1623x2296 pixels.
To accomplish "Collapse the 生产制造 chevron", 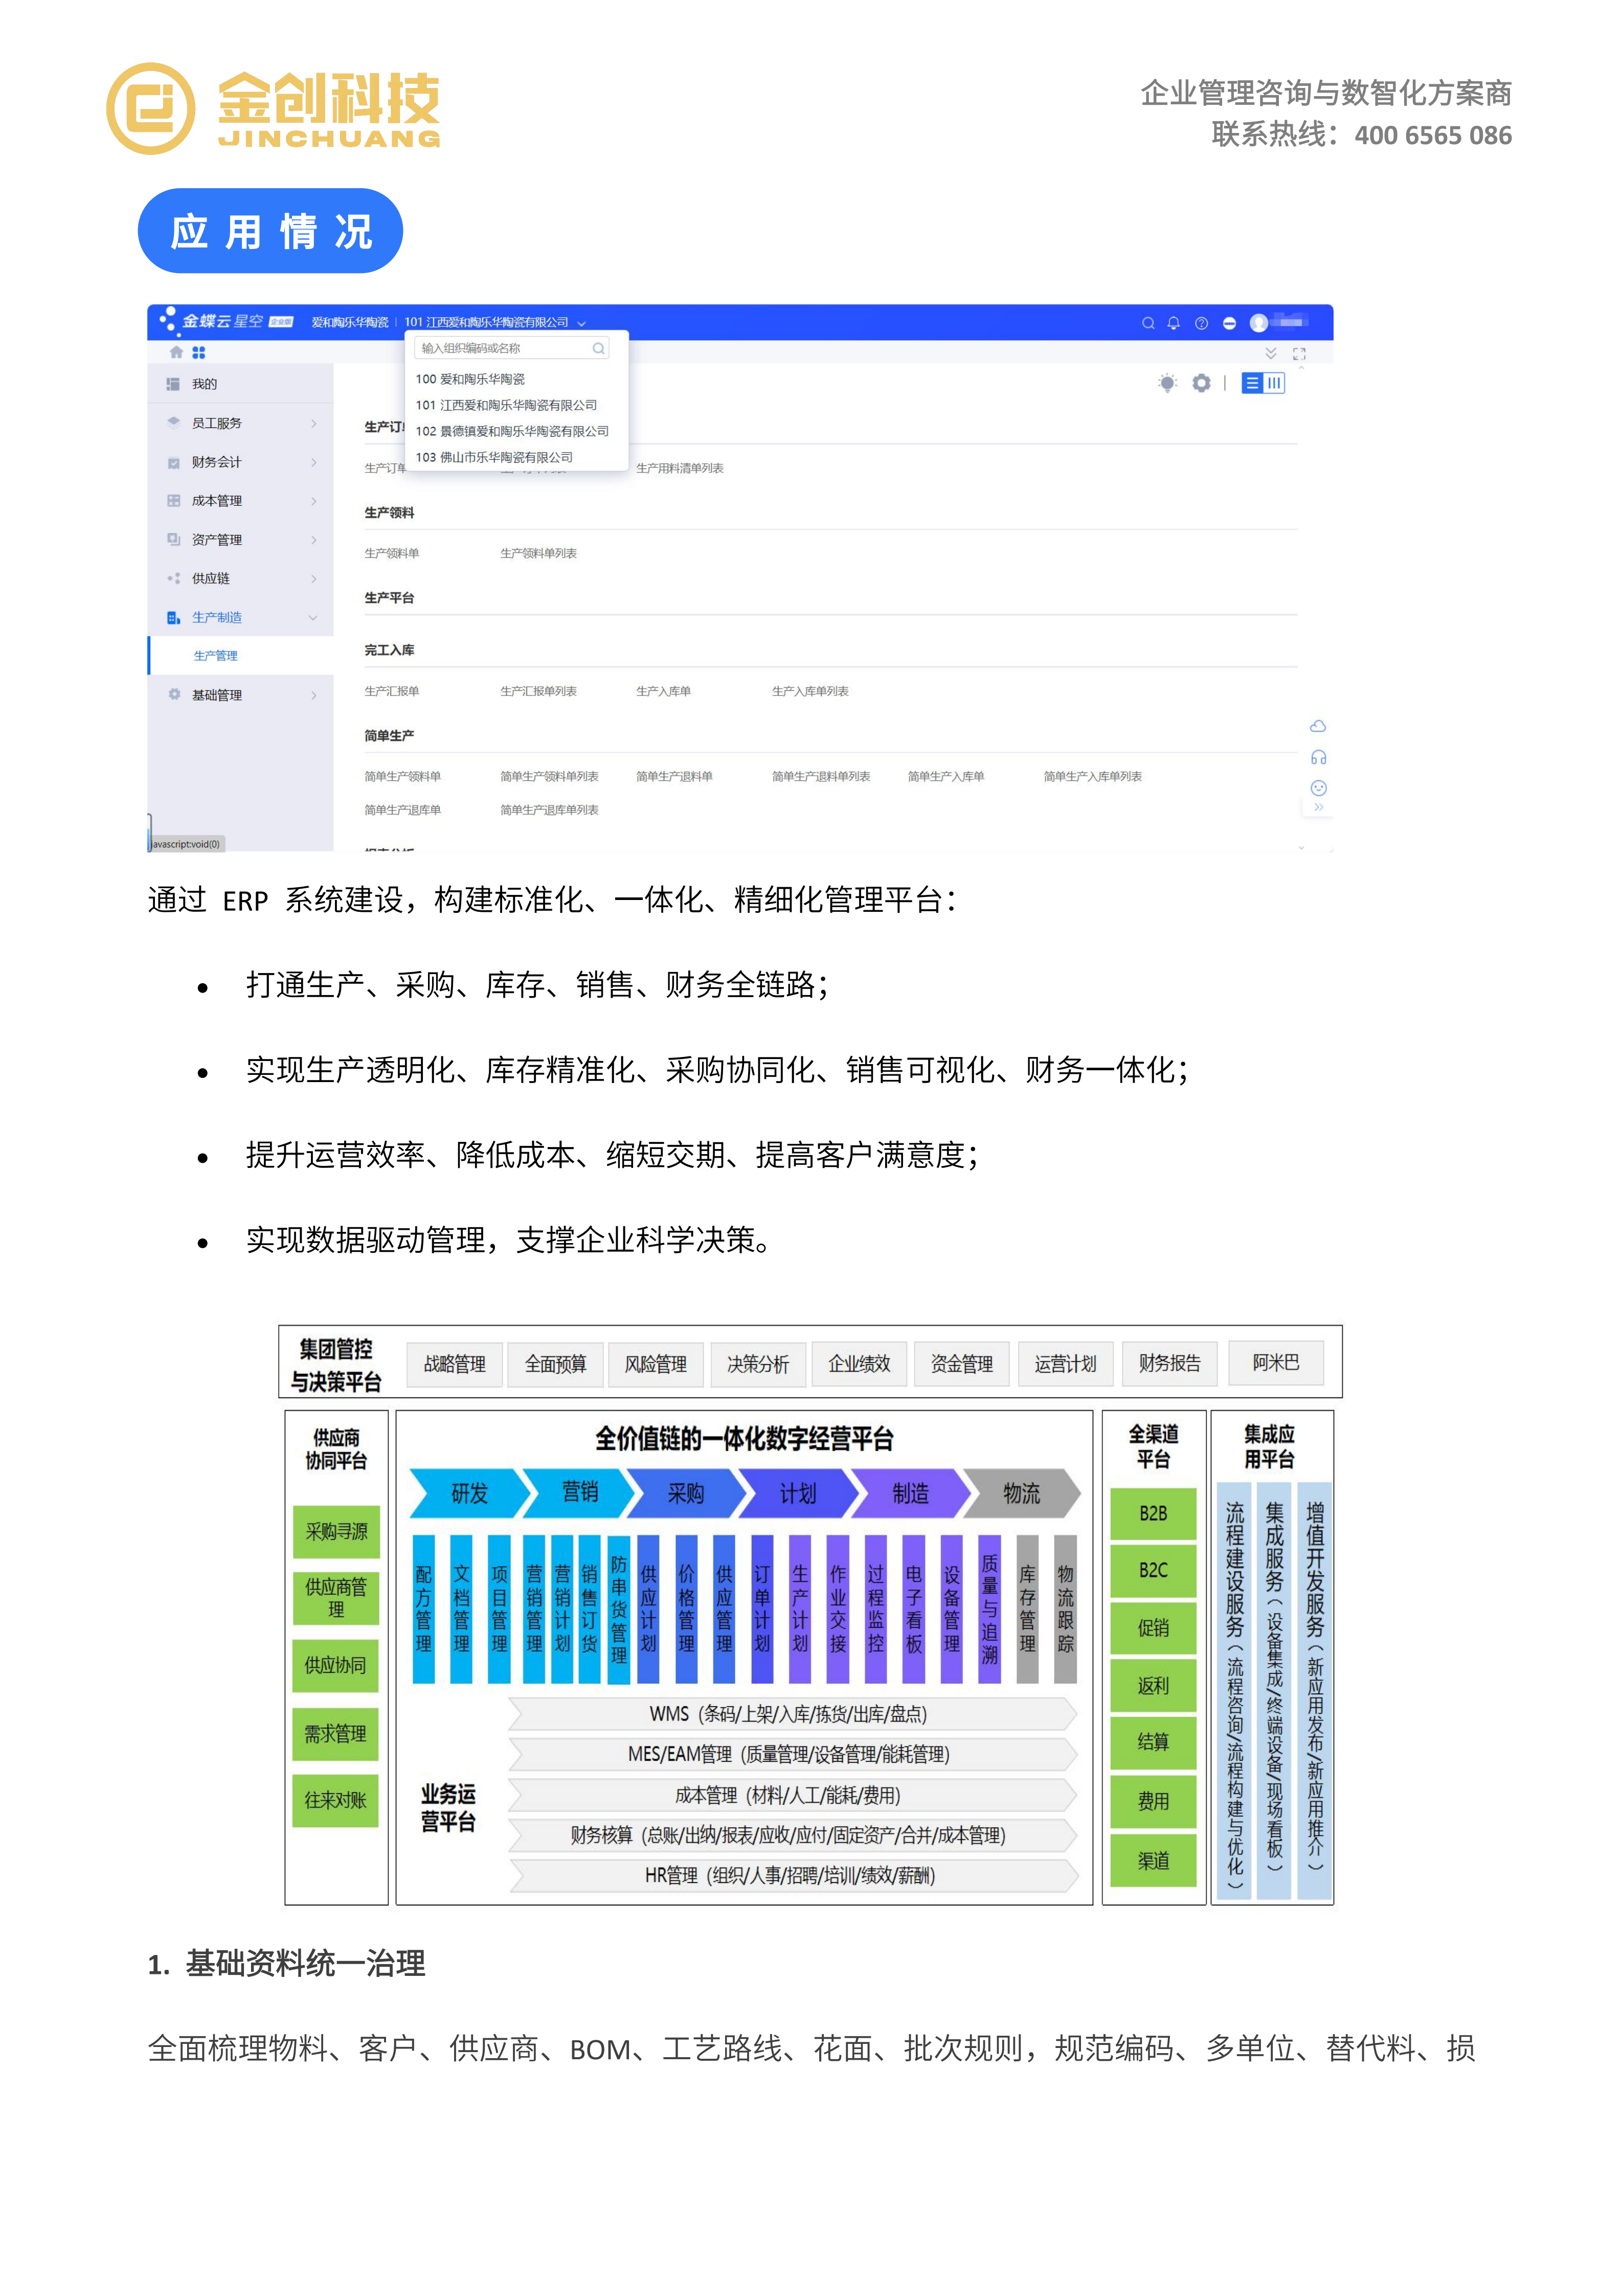I will (x=313, y=617).
